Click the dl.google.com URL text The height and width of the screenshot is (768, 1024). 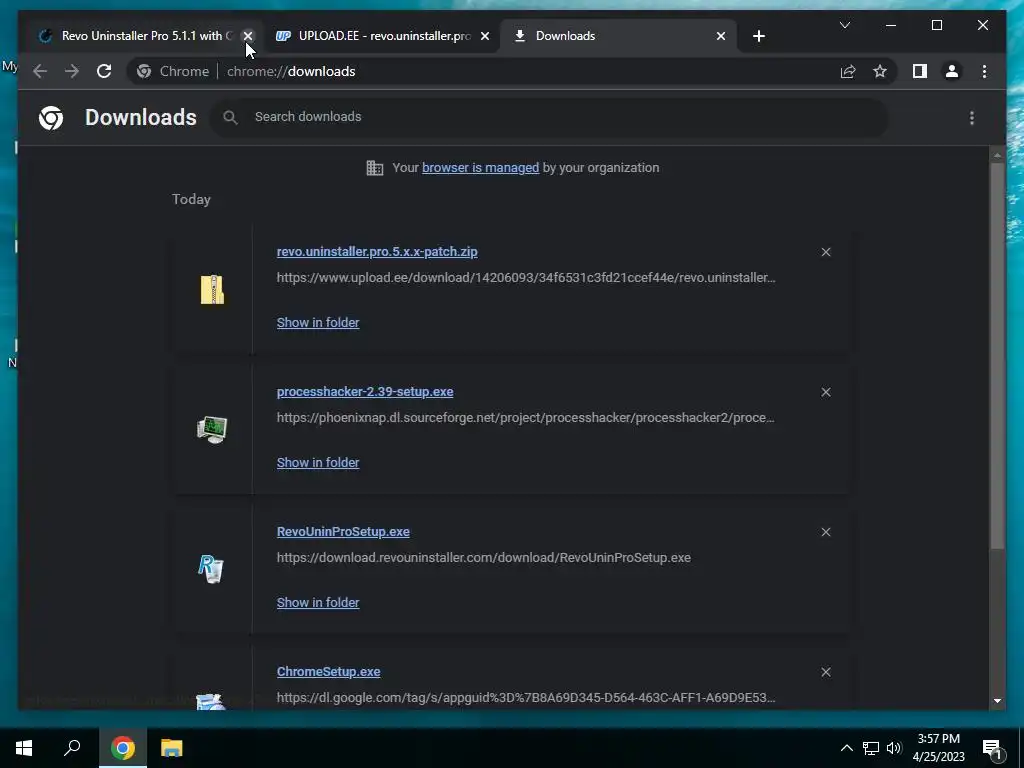526,697
